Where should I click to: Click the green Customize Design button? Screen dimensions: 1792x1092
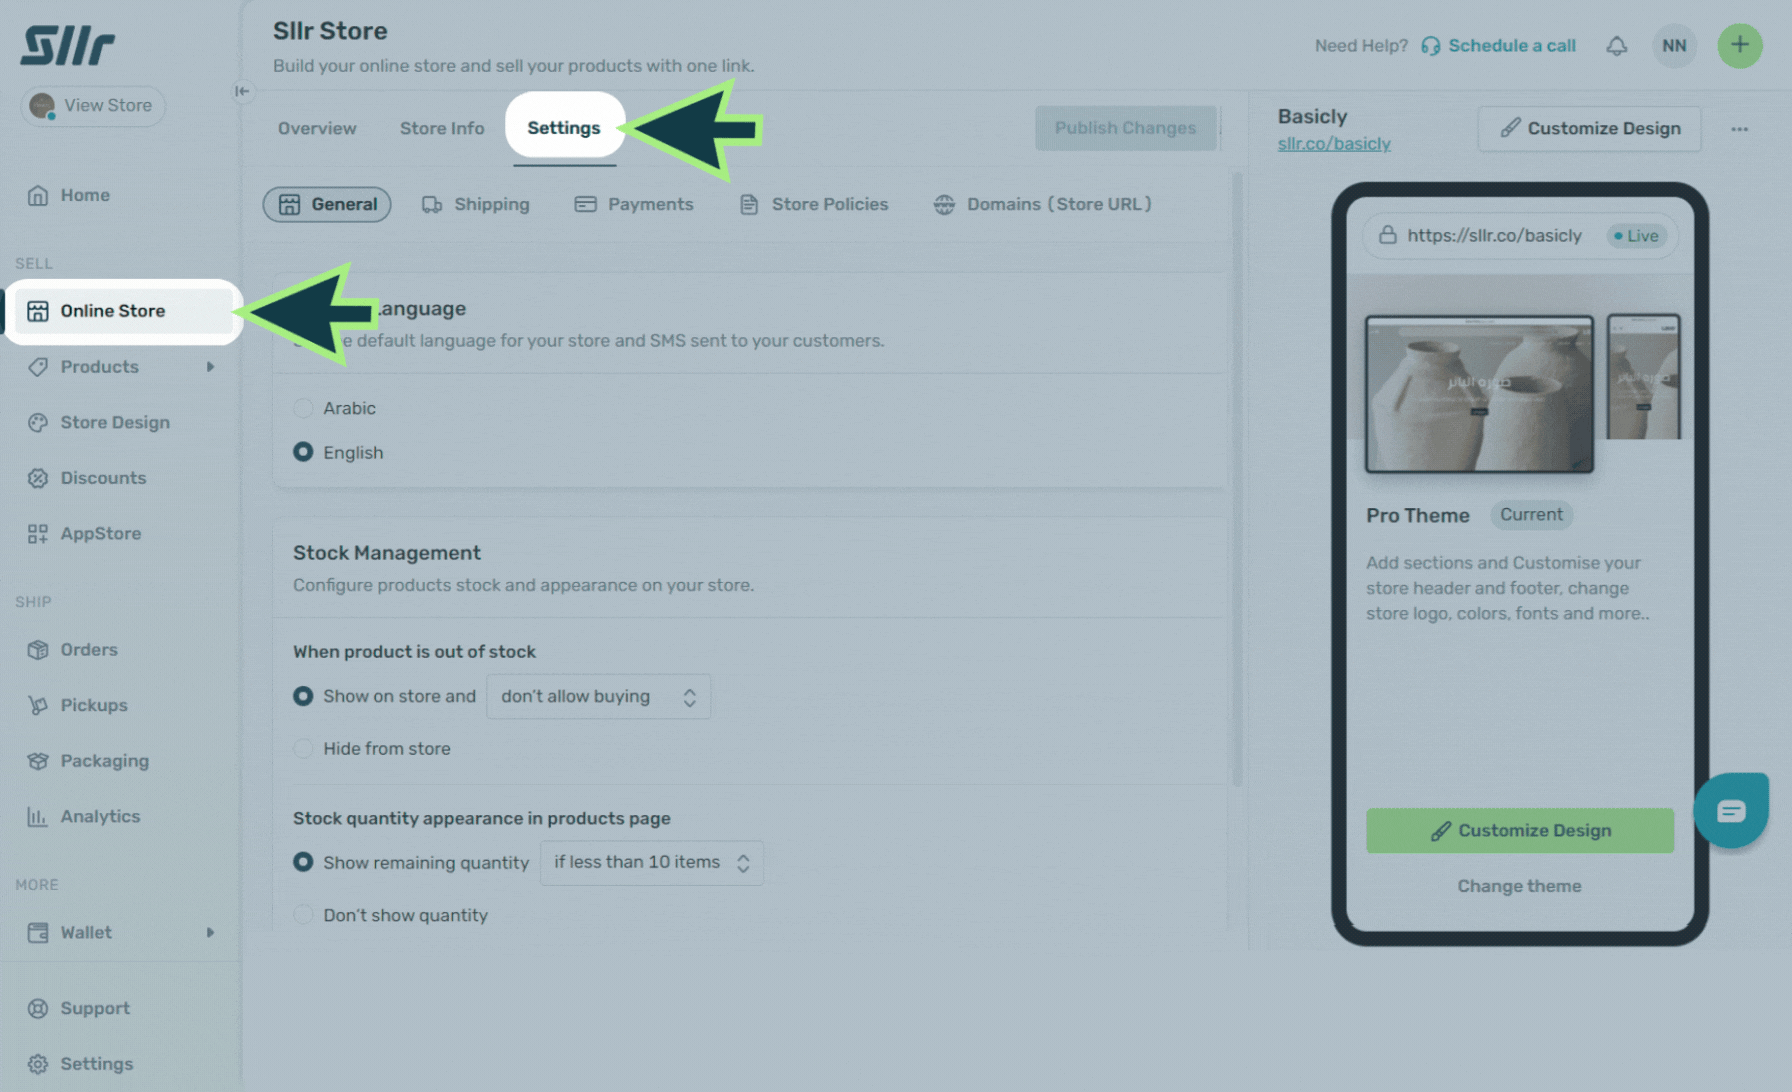(1520, 831)
